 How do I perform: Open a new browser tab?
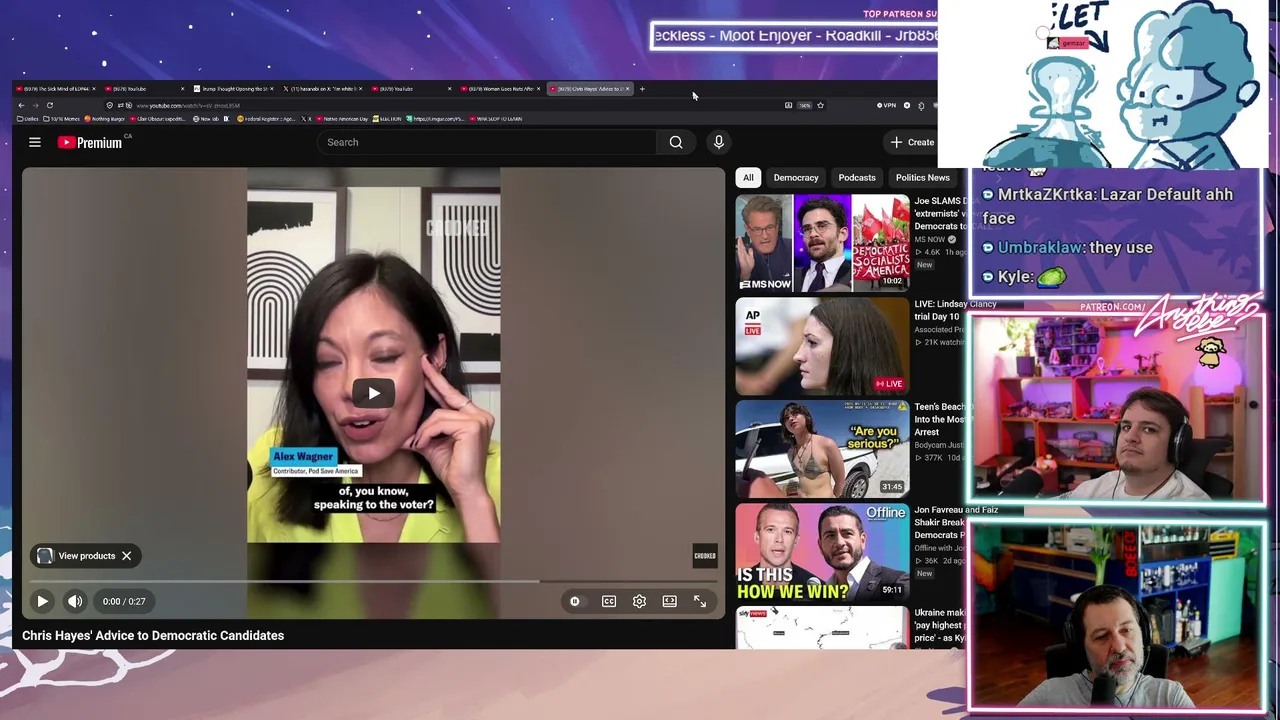click(x=642, y=89)
